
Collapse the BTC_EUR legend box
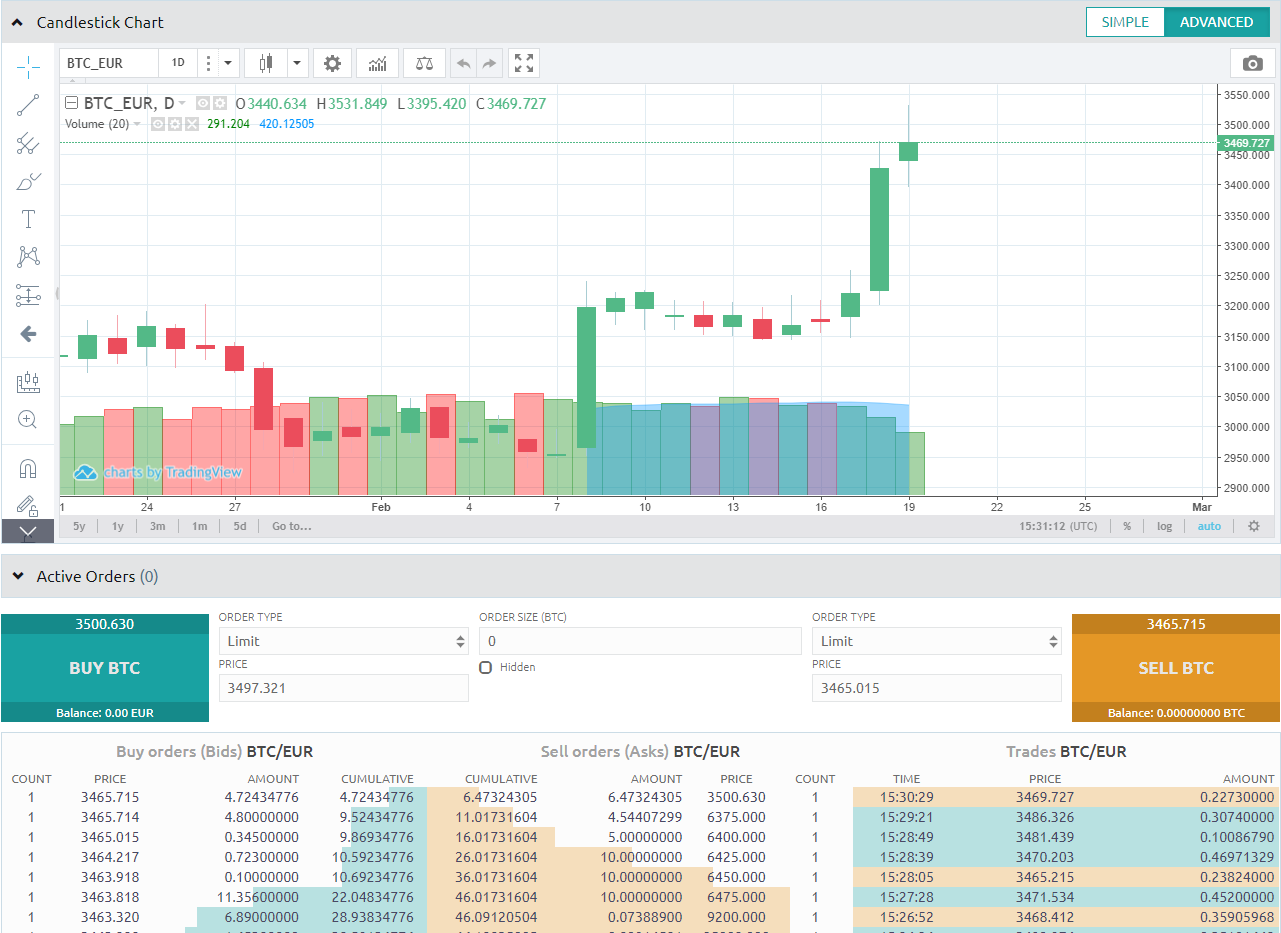point(71,103)
